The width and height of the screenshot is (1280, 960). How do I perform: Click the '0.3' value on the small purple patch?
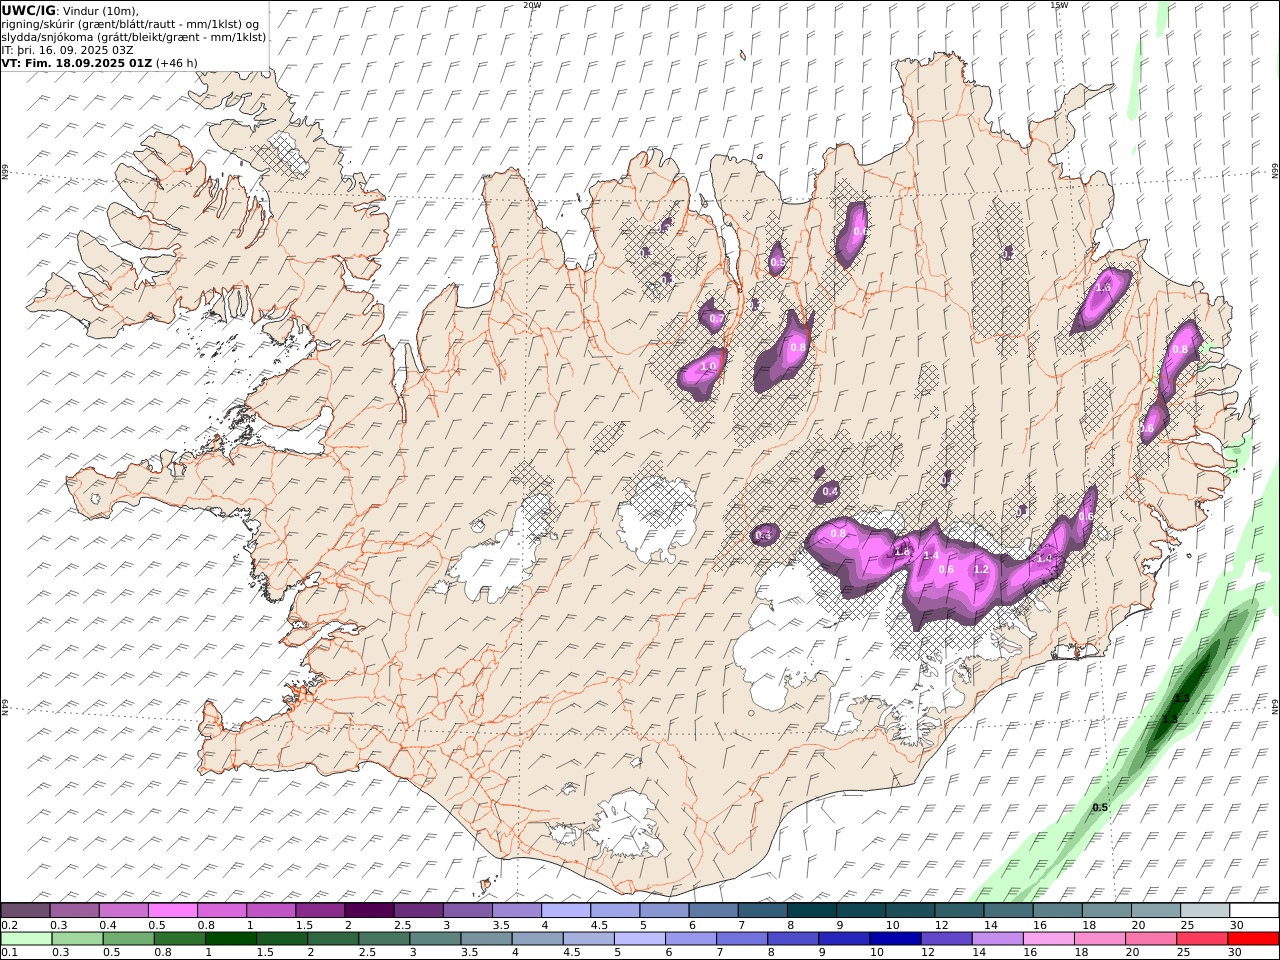[763, 535]
